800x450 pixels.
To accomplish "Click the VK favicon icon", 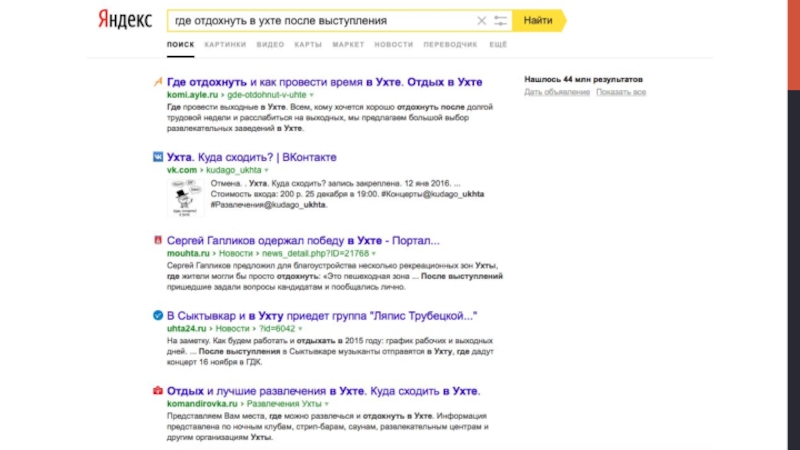I will coord(158,157).
